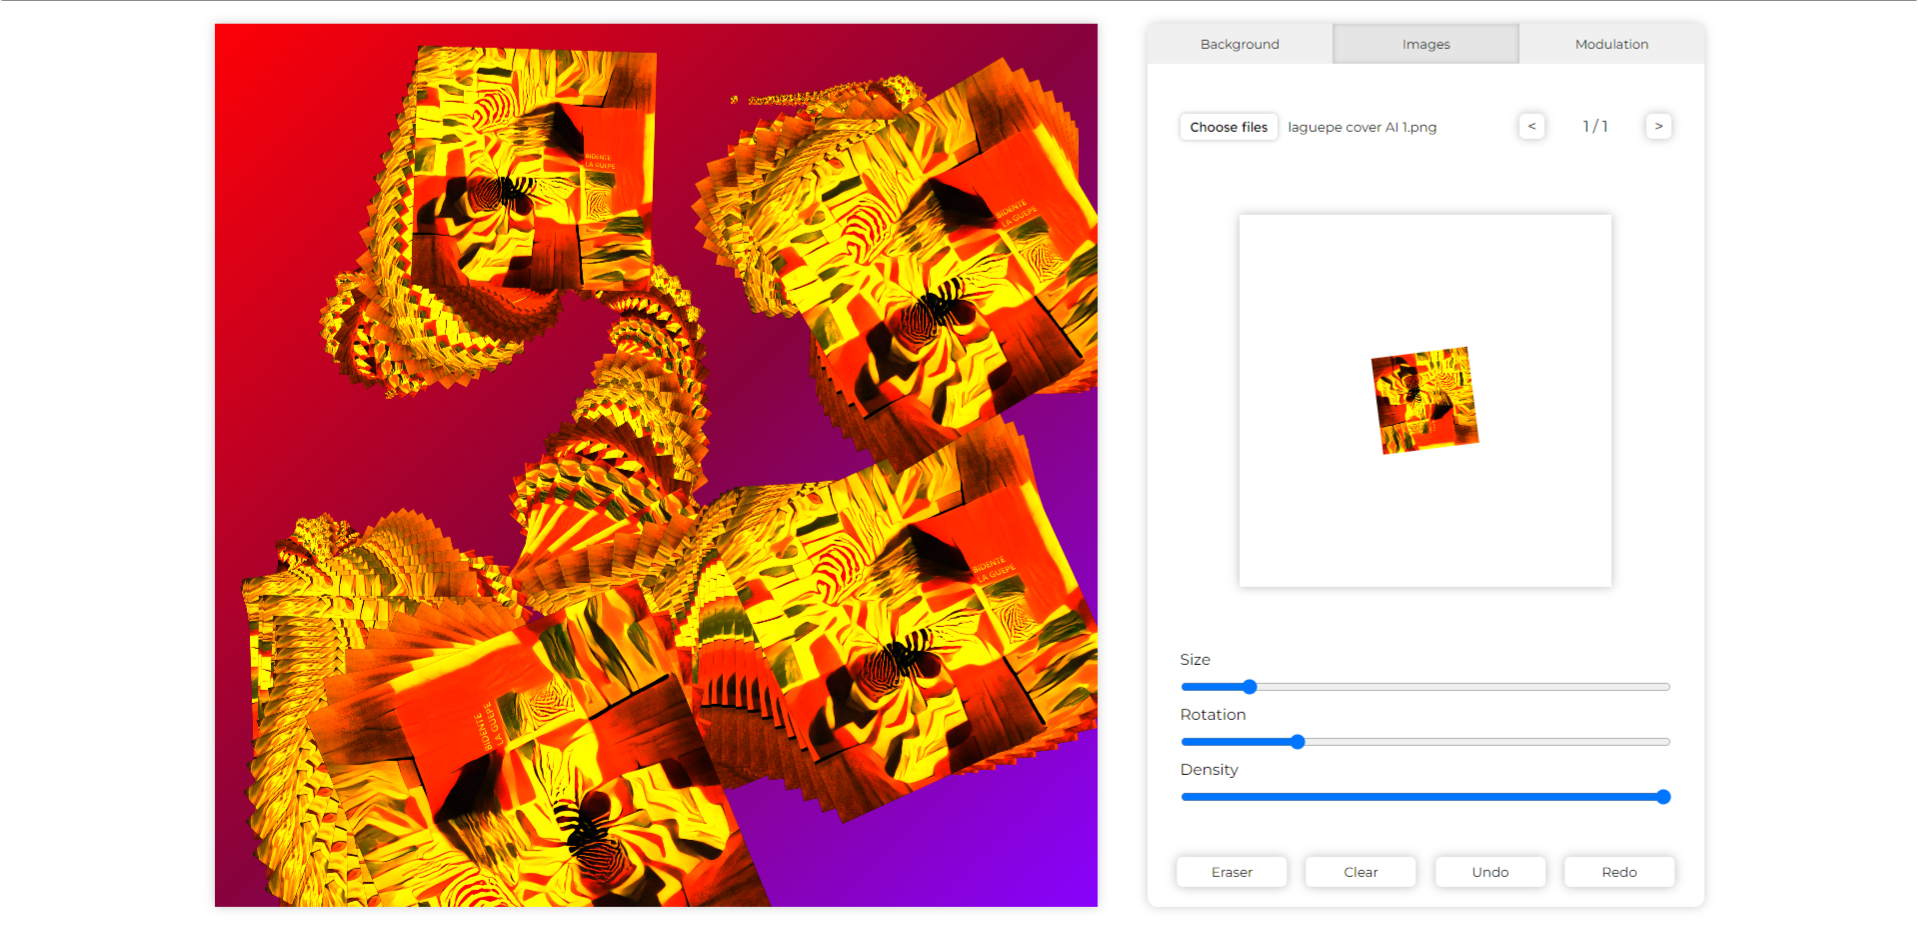Select the Images tab
Viewport: 1918px width, 926px height.
[x=1425, y=44]
